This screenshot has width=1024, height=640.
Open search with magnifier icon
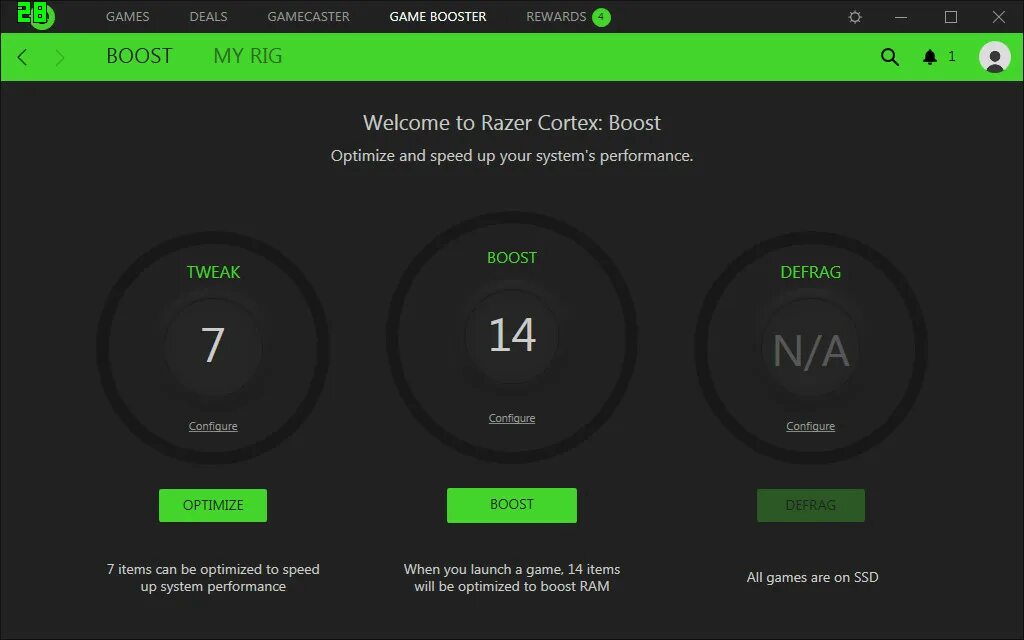(x=889, y=57)
